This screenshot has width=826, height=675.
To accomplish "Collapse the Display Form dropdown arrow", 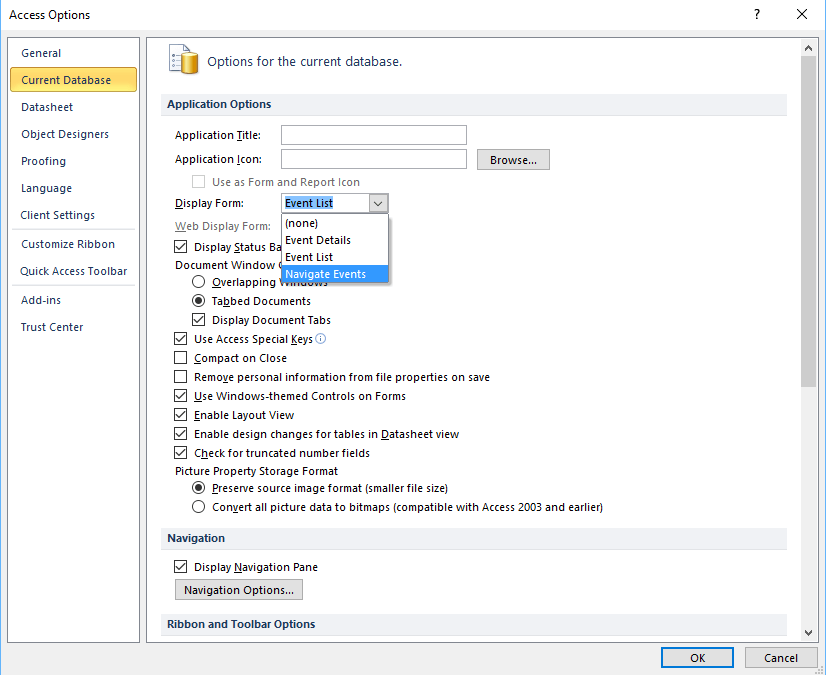I will [x=377, y=203].
